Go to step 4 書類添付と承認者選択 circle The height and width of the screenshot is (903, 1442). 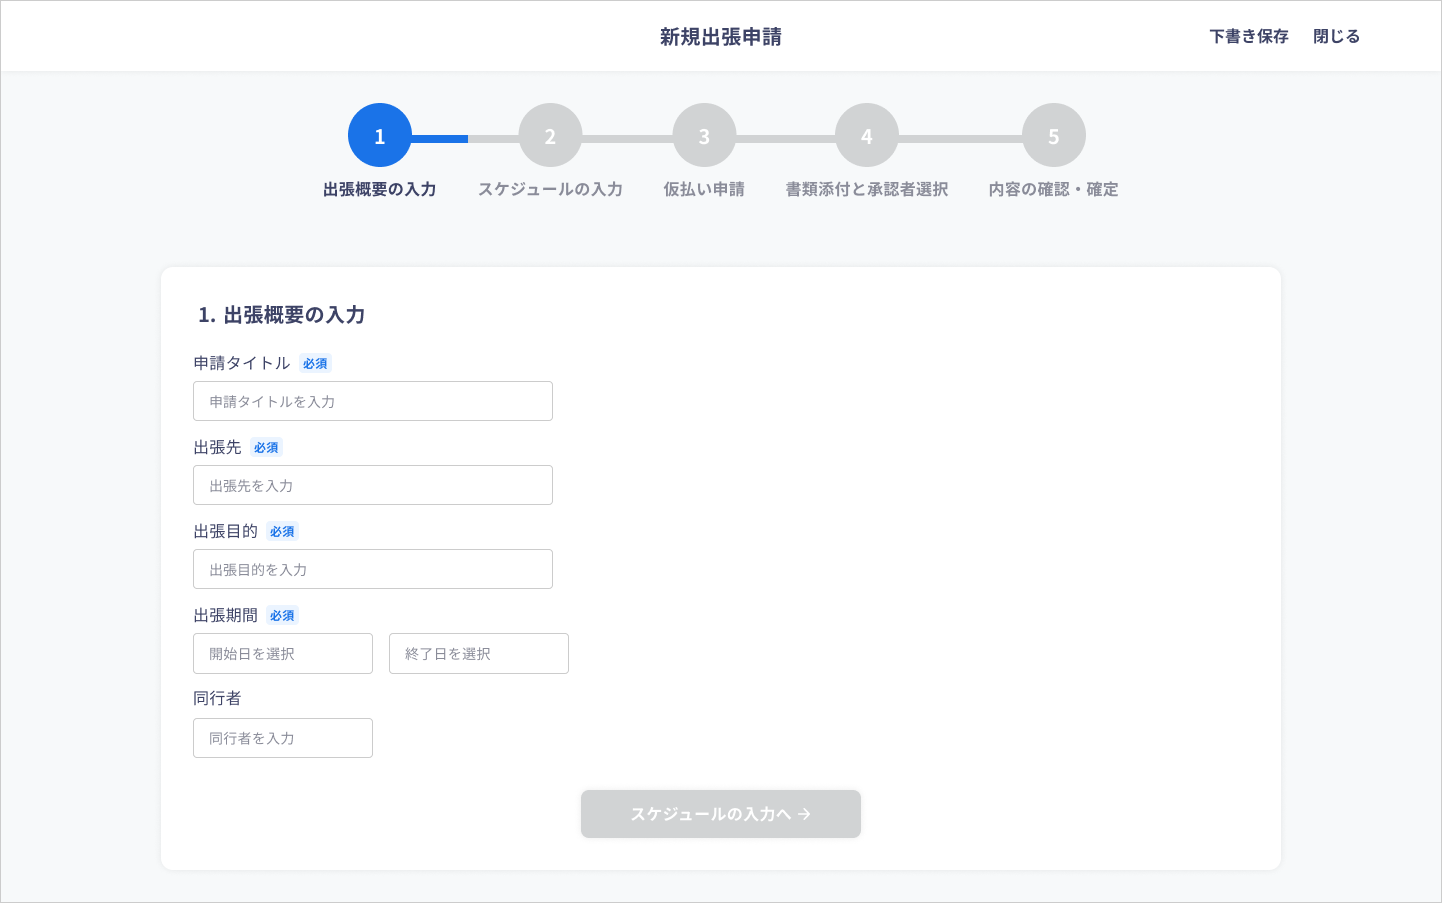[866, 134]
